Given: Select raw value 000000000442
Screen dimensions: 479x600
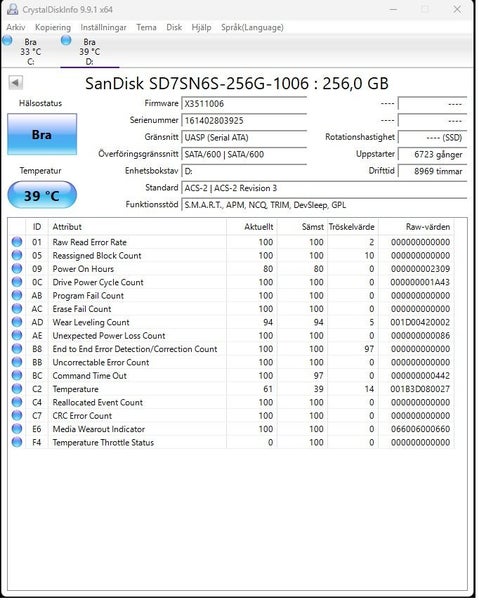Looking at the screenshot, I should click(420, 375).
